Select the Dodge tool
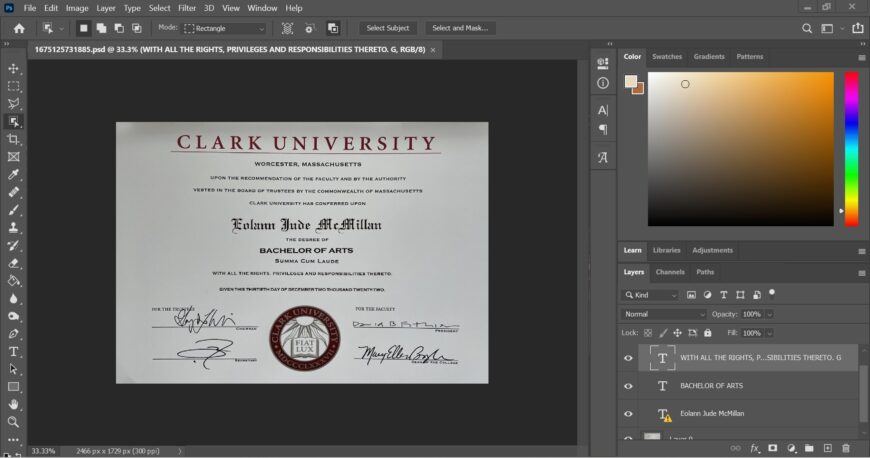Viewport: 870px width, 458px height. (x=13, y=316)
